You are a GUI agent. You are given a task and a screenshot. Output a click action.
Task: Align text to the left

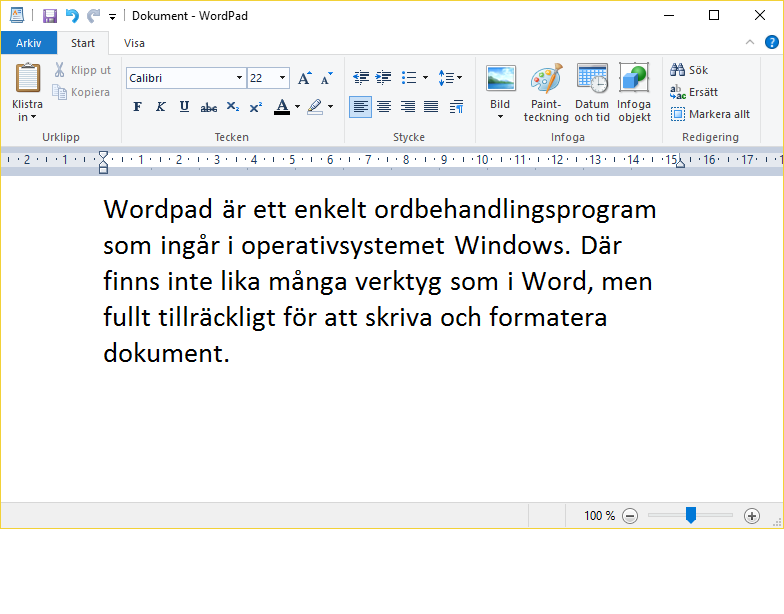point(360,106)
